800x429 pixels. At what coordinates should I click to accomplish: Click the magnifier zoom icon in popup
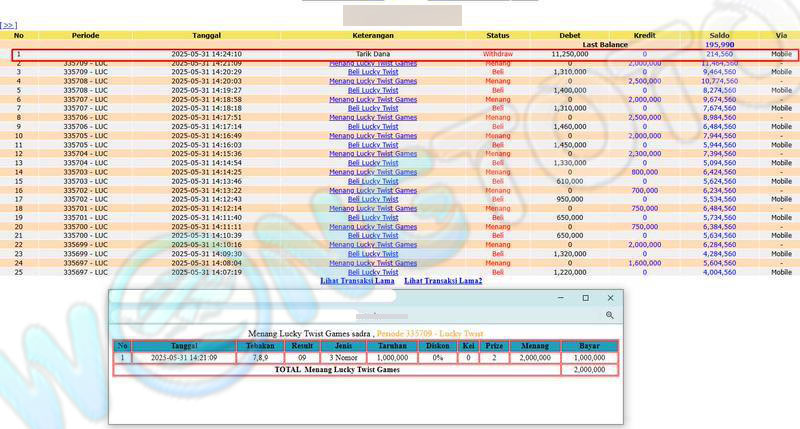(x=609, y=315)
